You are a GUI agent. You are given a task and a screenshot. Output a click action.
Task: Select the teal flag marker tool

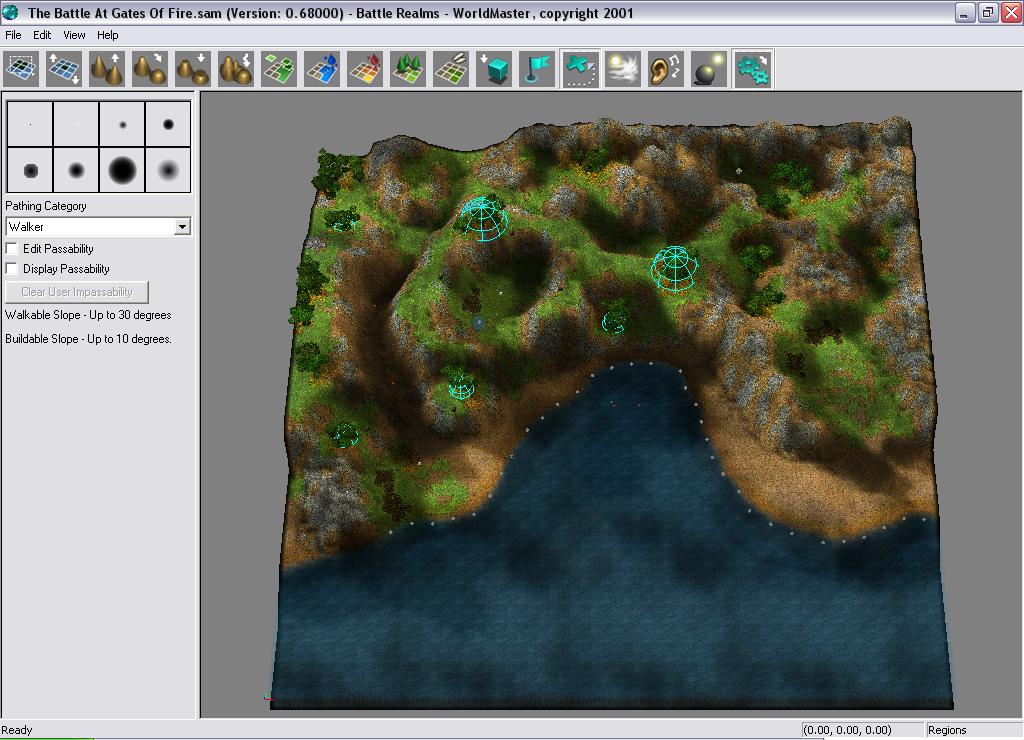(x=537, y=69)
